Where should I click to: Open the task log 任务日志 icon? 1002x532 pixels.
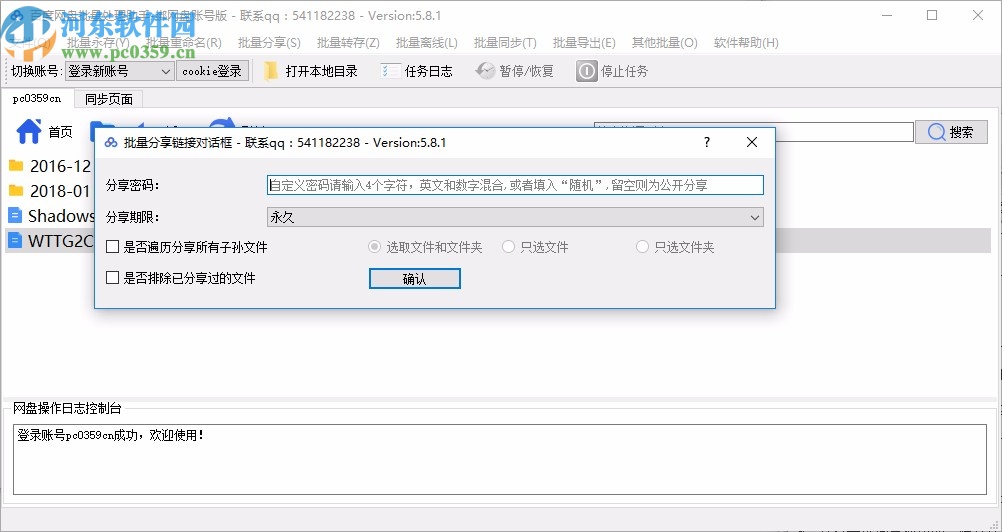(x=390, y=71)
